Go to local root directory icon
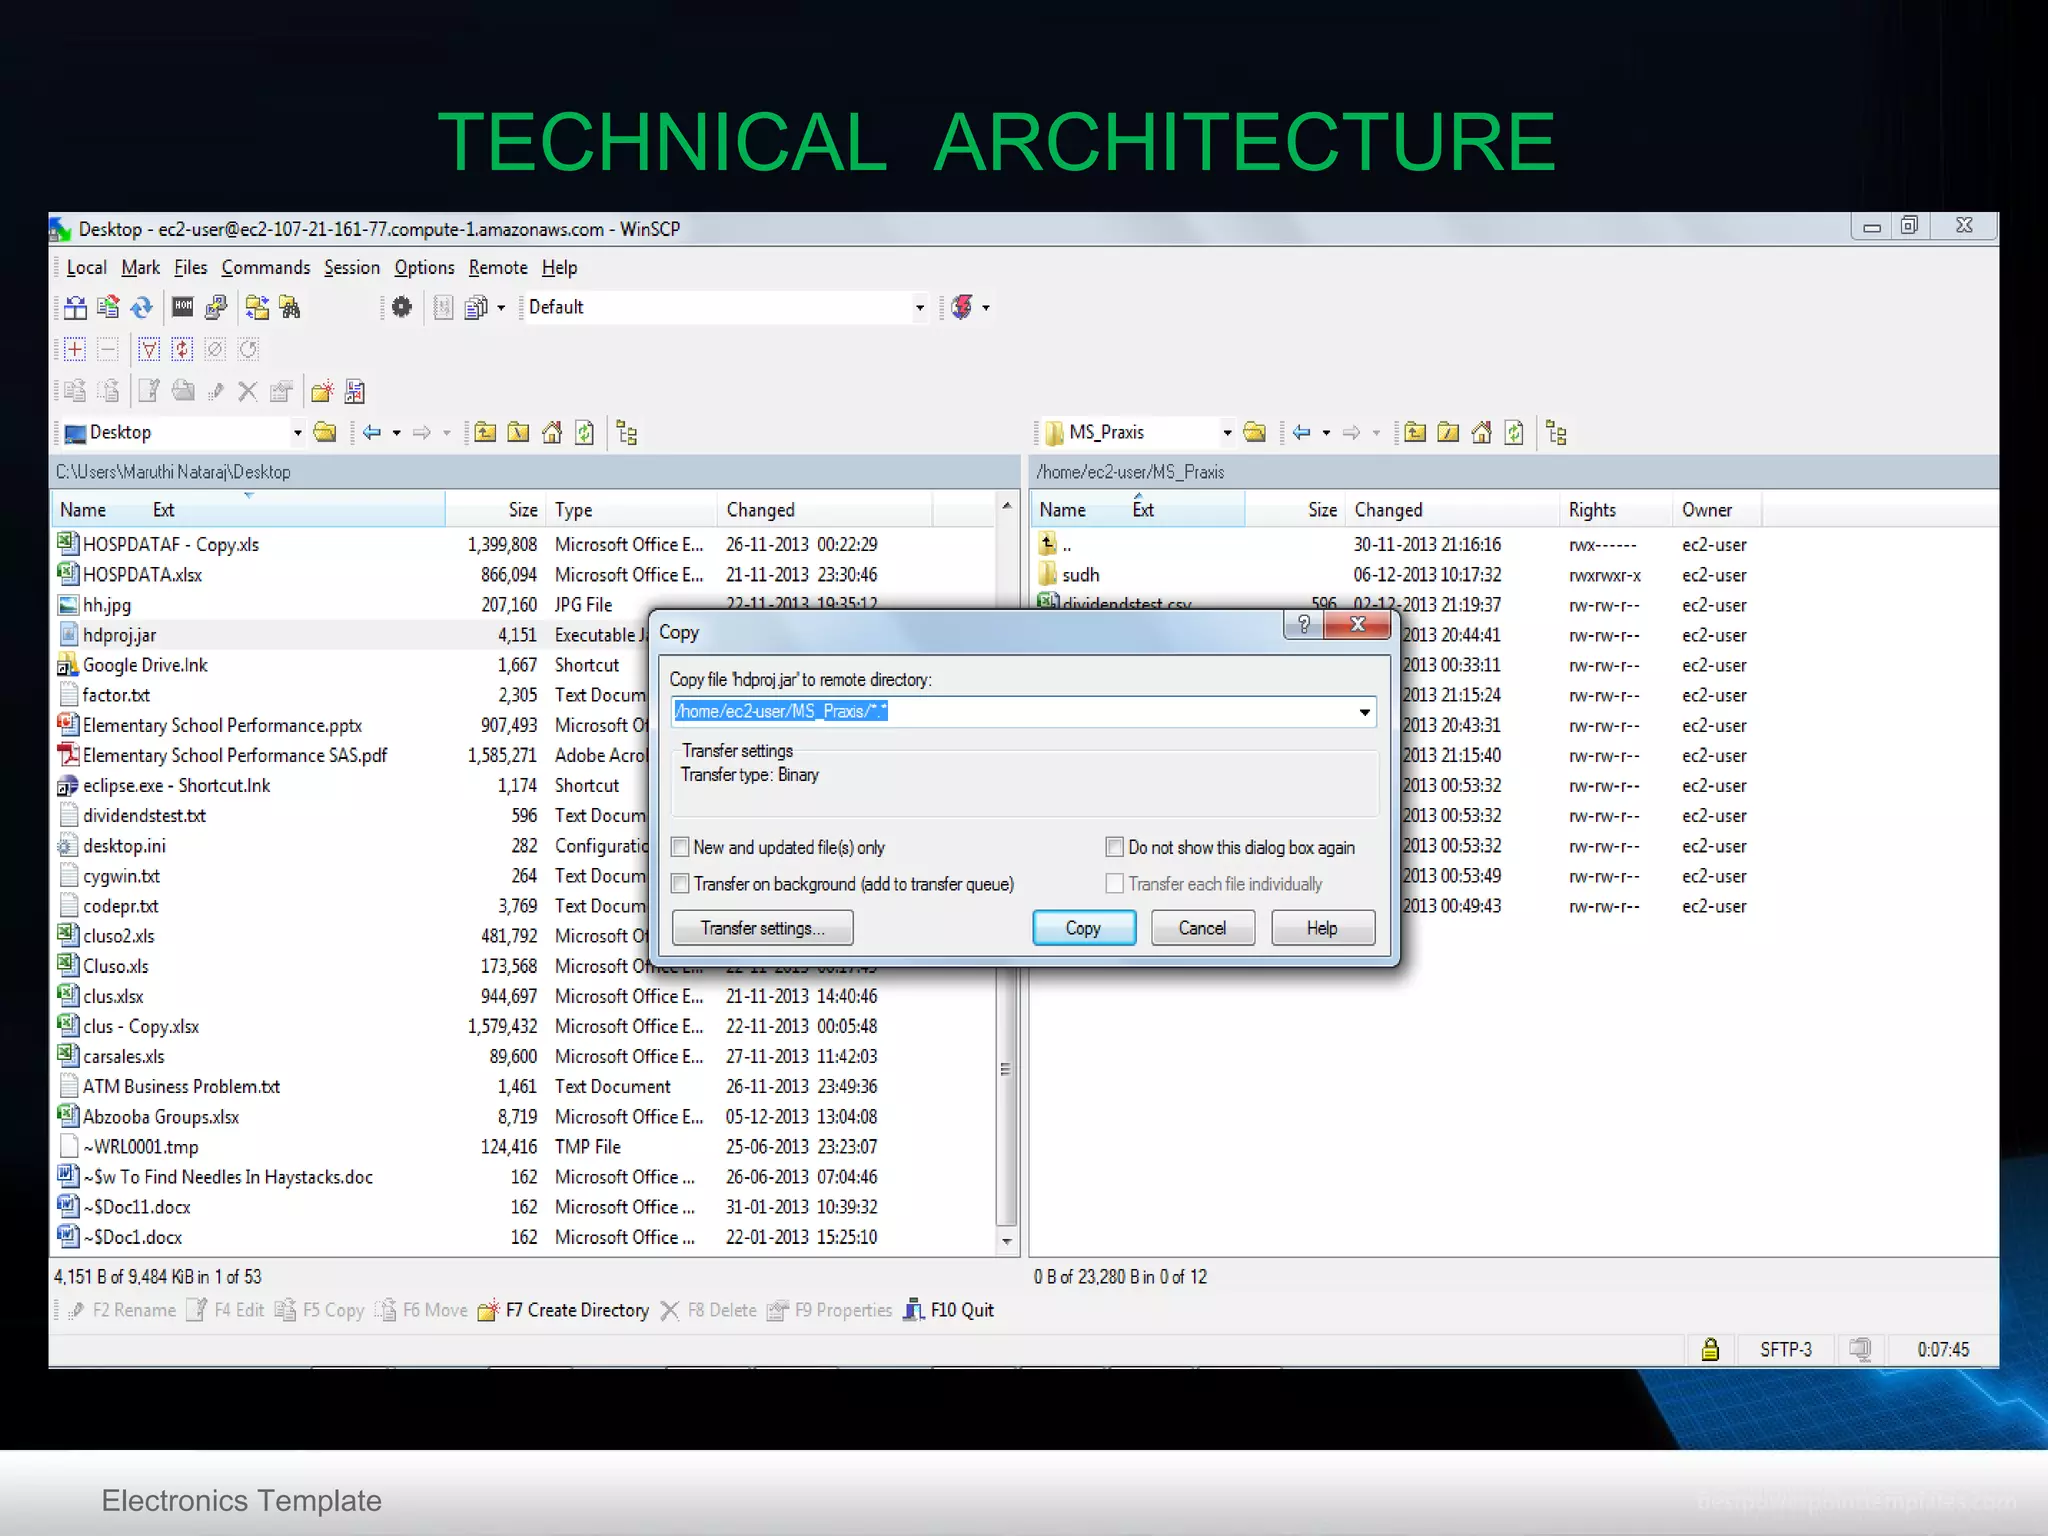 (x=518, y=433)
